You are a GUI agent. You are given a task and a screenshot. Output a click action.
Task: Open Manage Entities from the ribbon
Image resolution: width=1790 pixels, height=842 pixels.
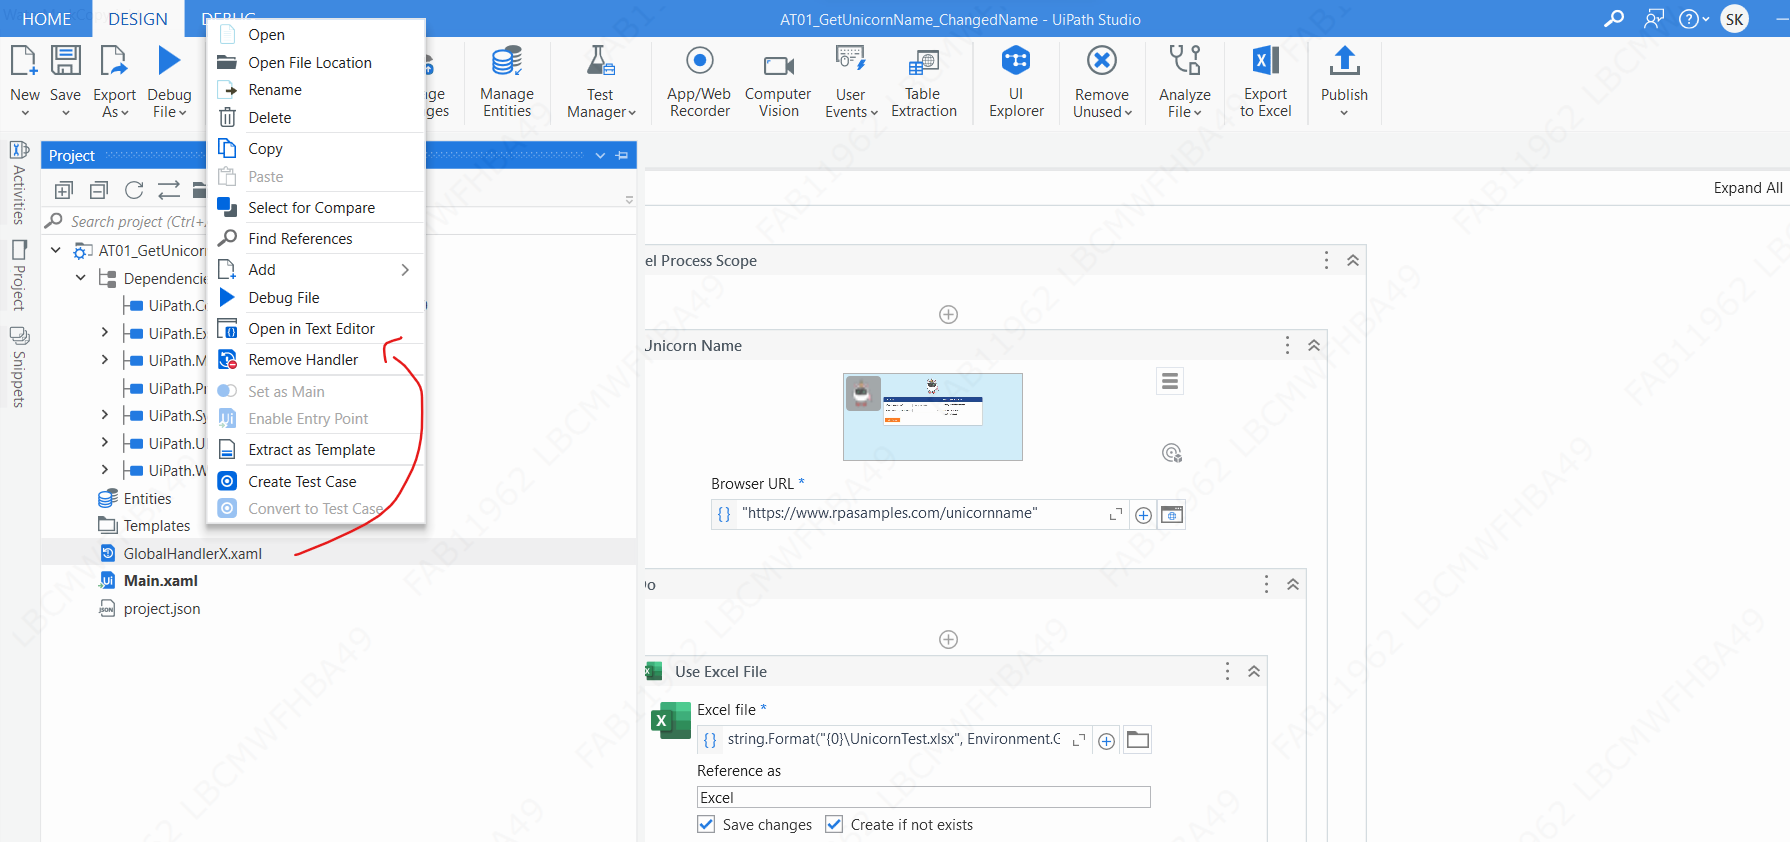click(x=507, y=80)
